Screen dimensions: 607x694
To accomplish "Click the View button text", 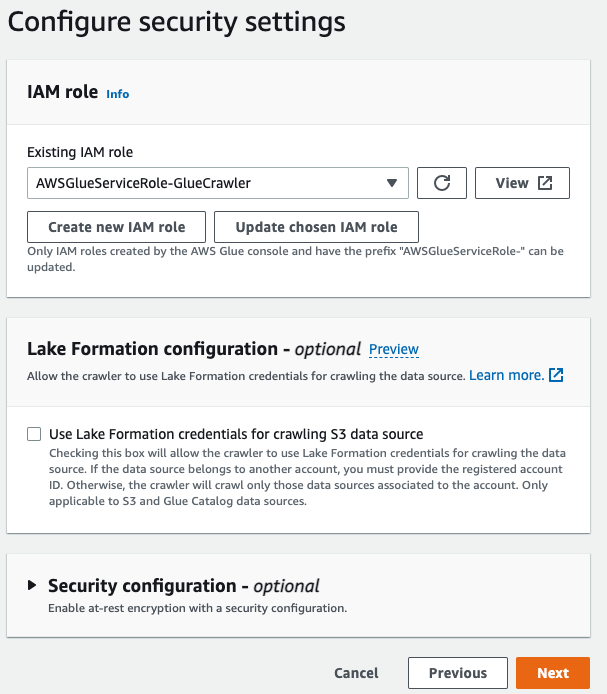I will [x=512, y=183].
